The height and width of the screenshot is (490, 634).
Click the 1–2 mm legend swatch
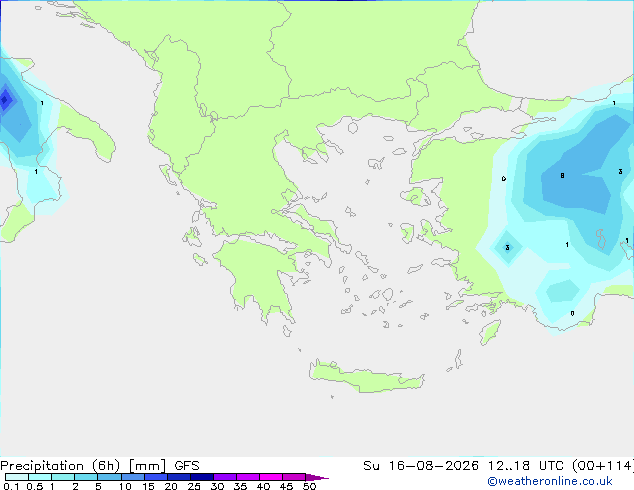pyautogui.click(x=63, y=477)
